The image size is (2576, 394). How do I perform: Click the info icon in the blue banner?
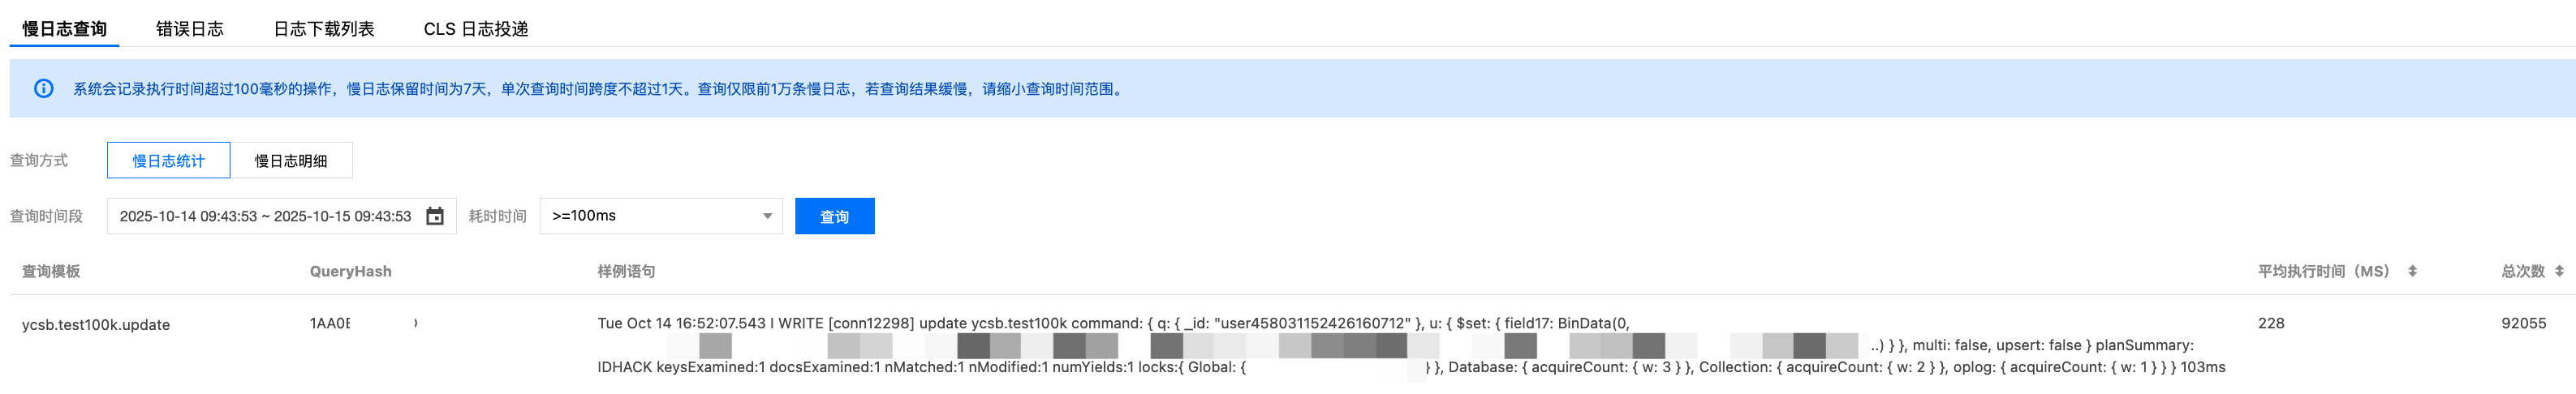(x=44, y=89)
